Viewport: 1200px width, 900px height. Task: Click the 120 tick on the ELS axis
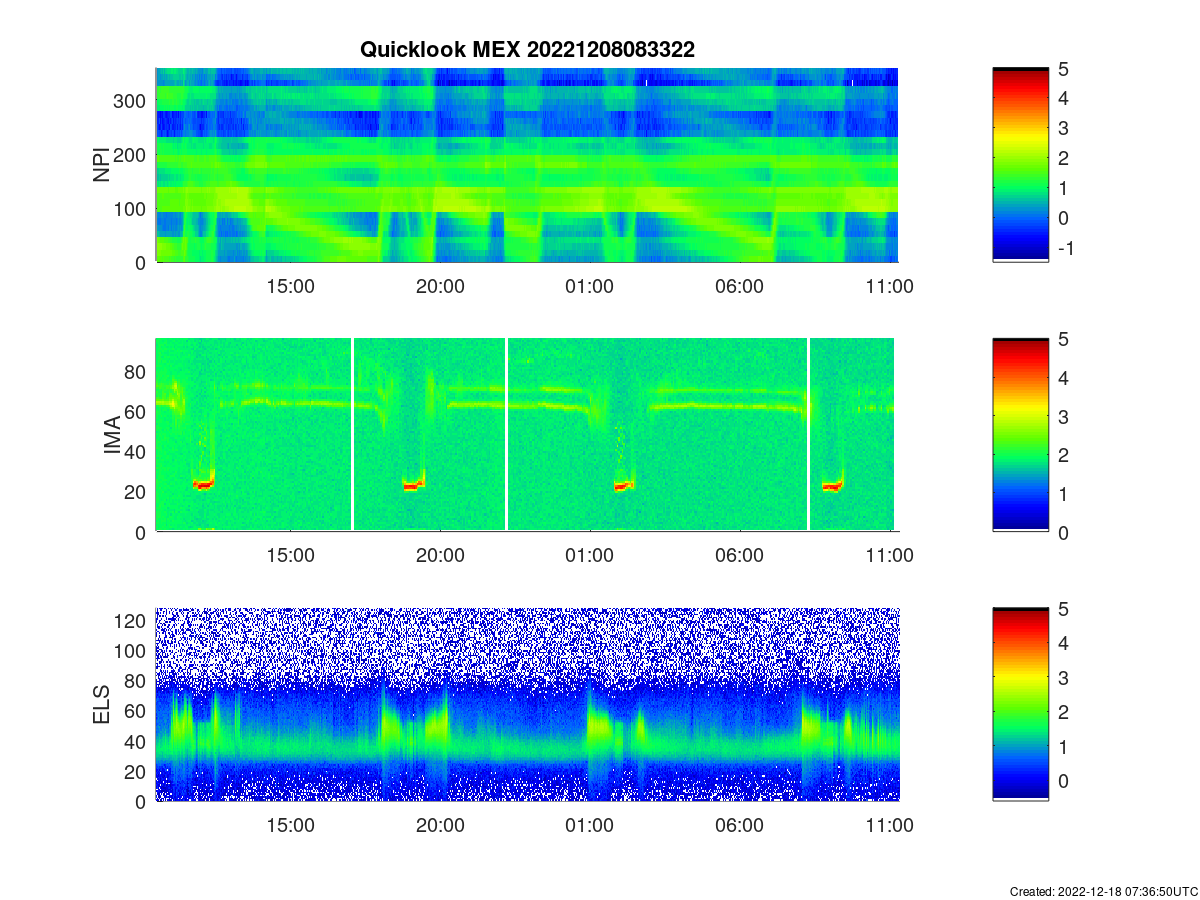tap(131, 621)
